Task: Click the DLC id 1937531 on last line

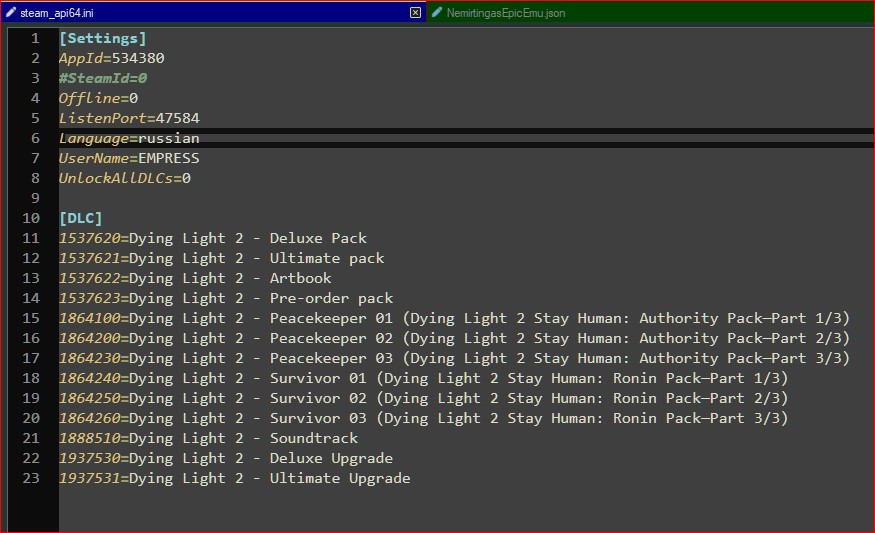Action: tap(89, 478)
